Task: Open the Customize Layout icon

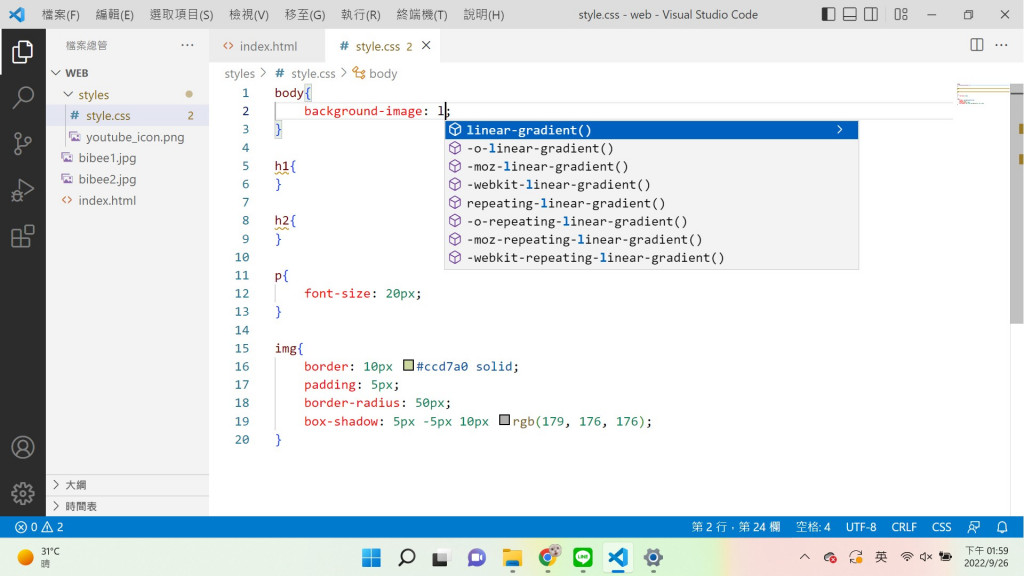Action: pos(901,14)
